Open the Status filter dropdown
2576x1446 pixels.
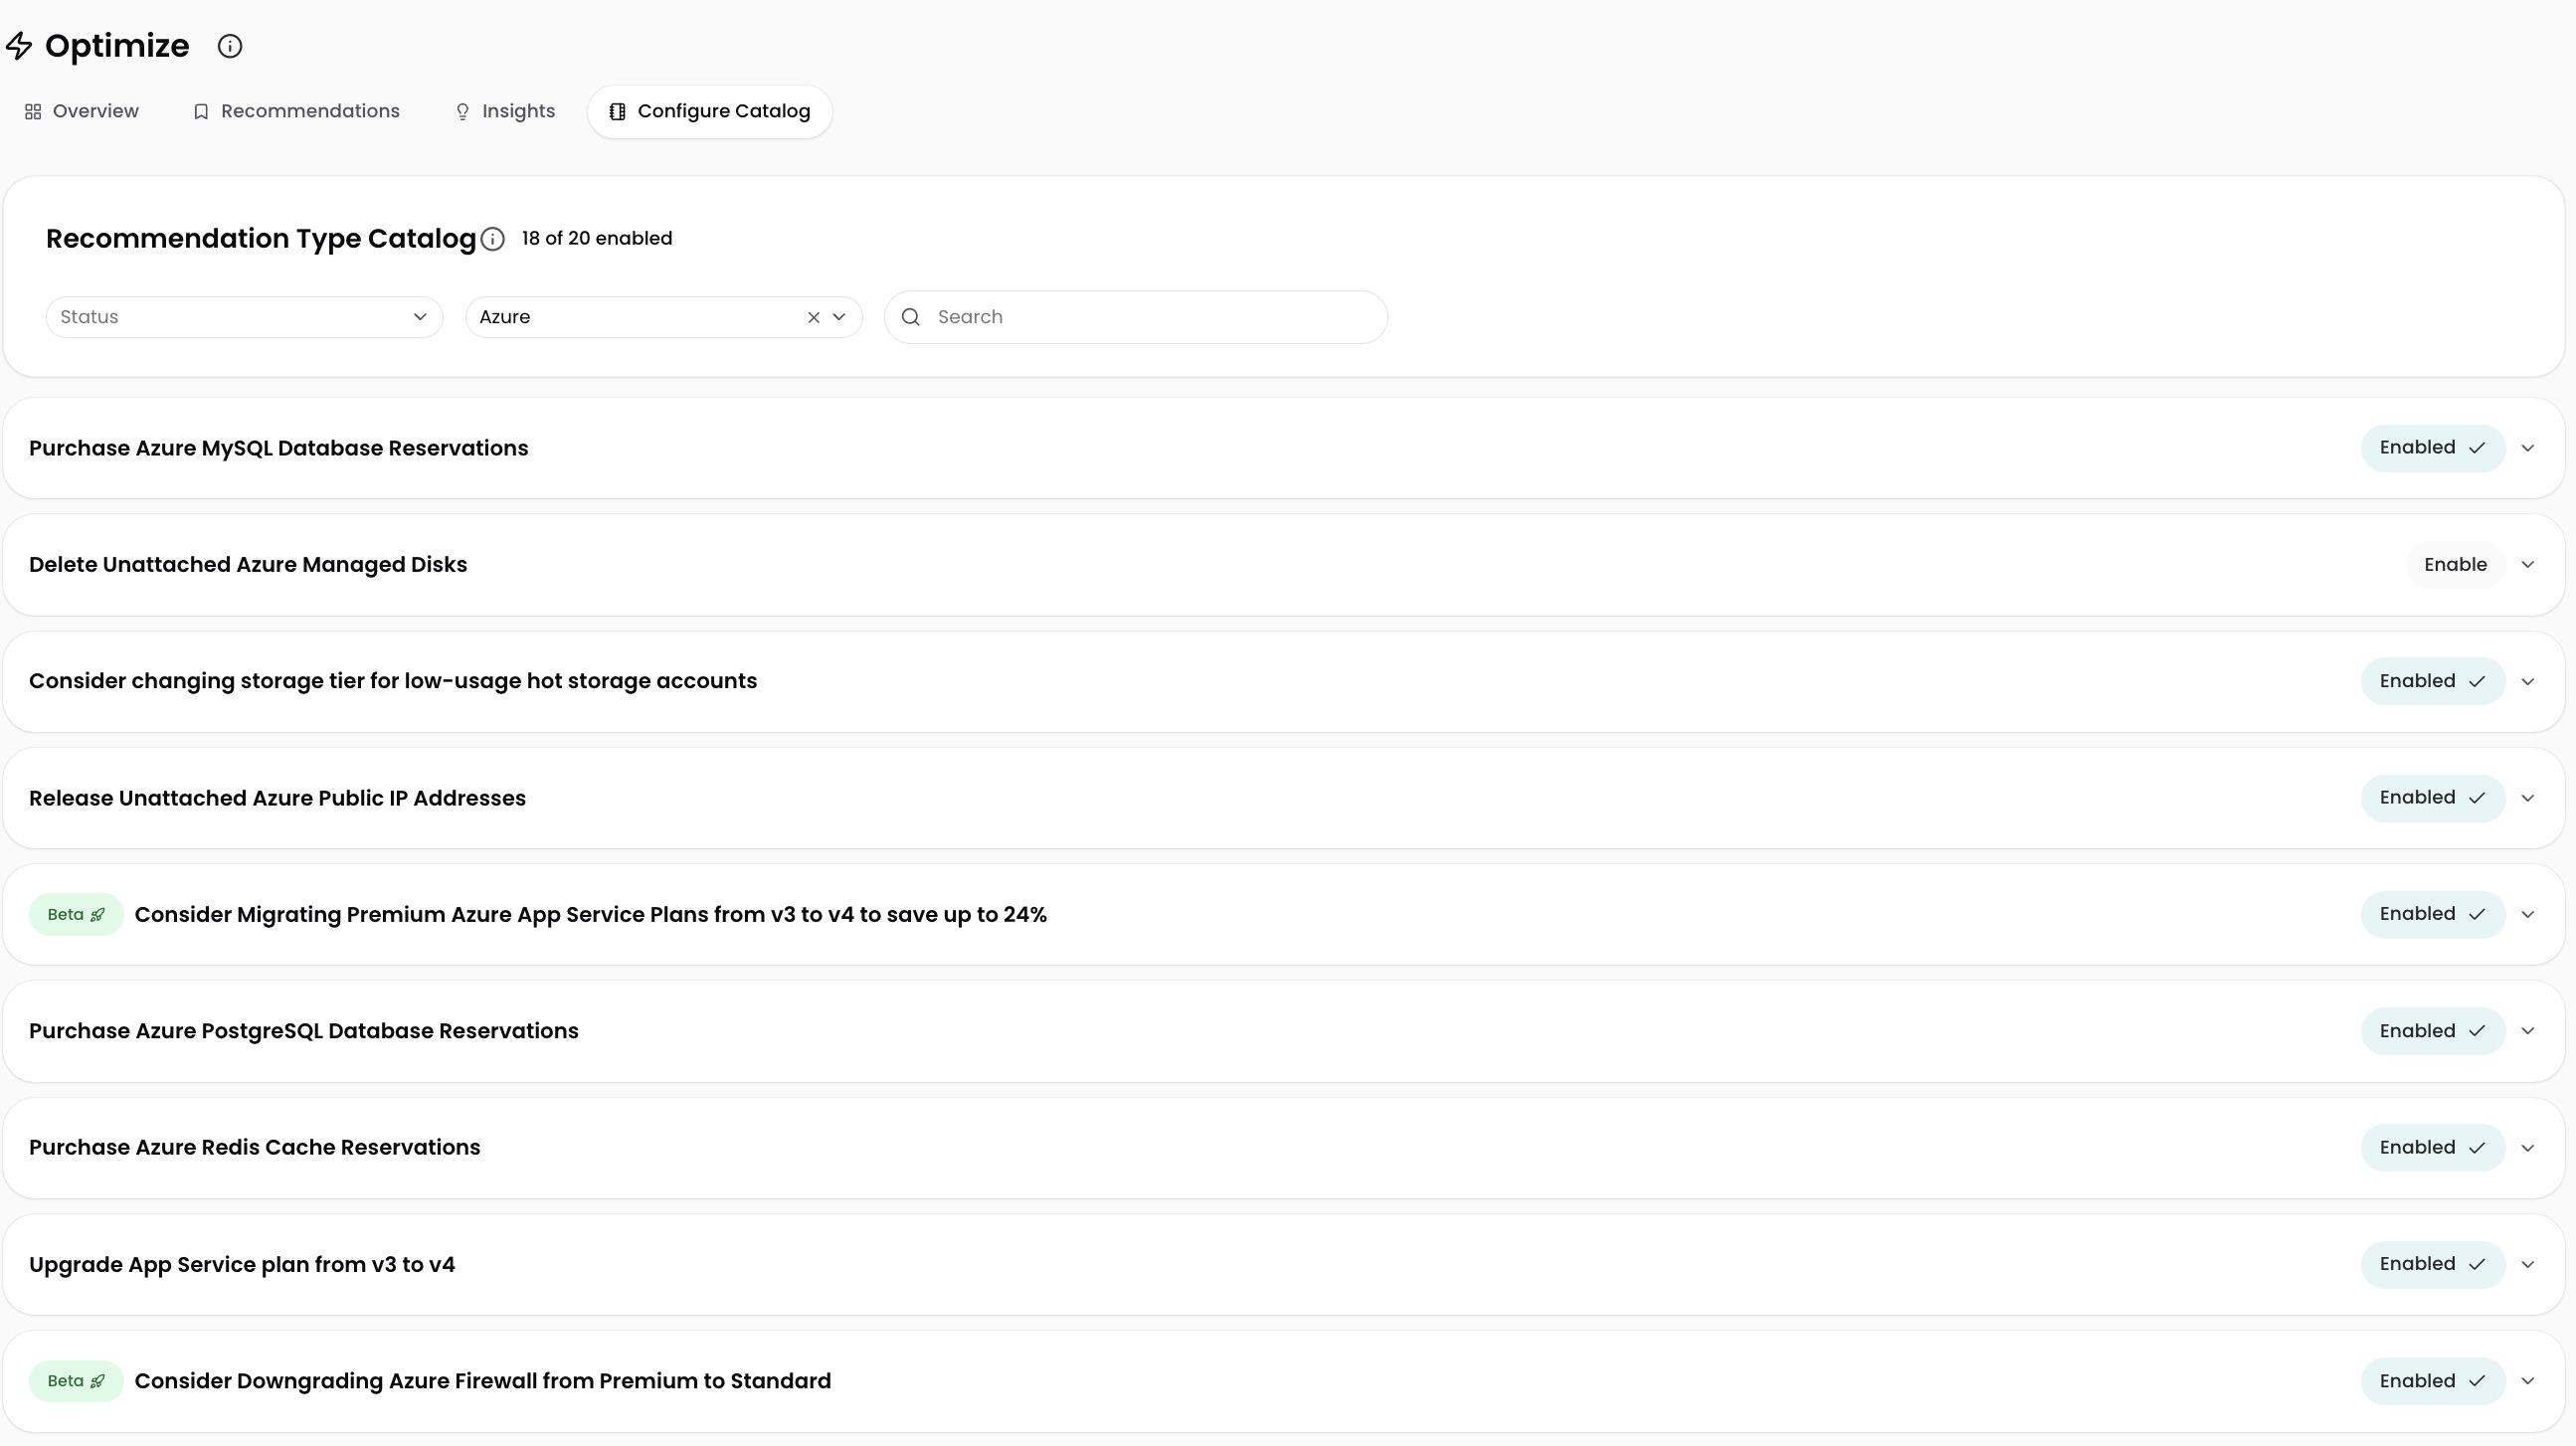click(244, 317)
